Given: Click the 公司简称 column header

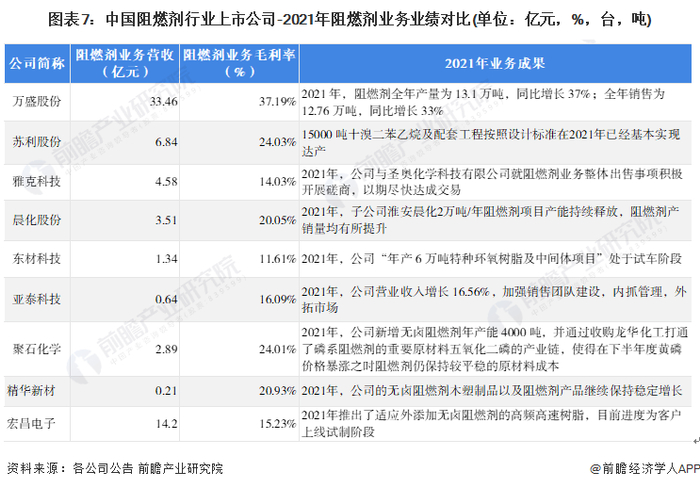Looking at the screenshot, I should click(x=37, y=63).
